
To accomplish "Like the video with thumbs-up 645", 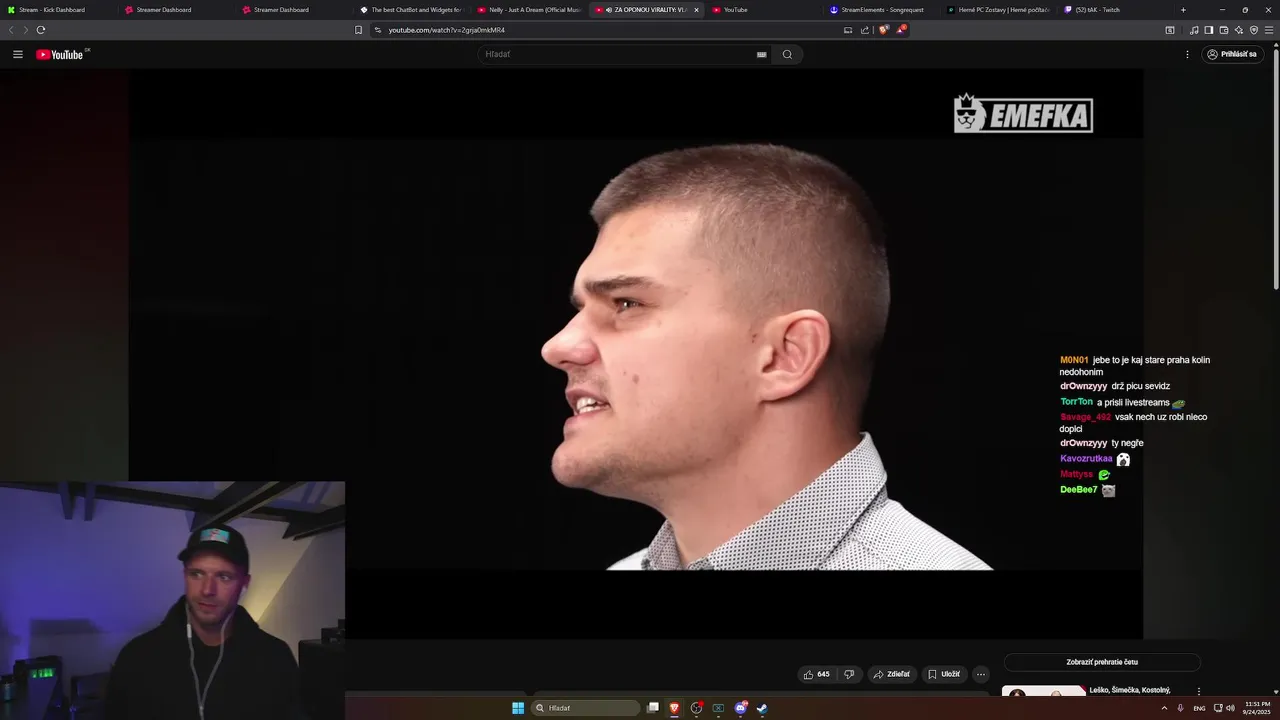I will [816, 674].
